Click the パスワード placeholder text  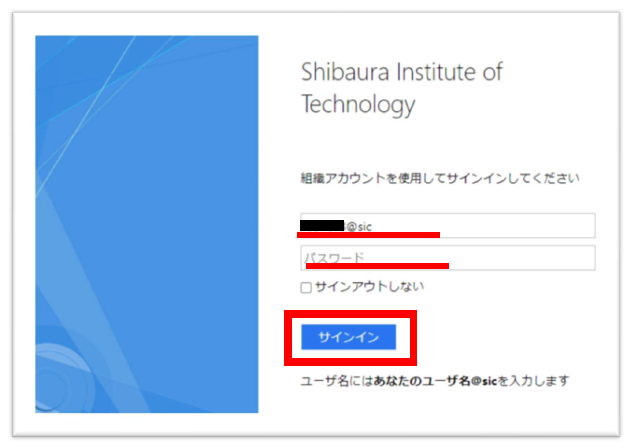tap(335, 257)
